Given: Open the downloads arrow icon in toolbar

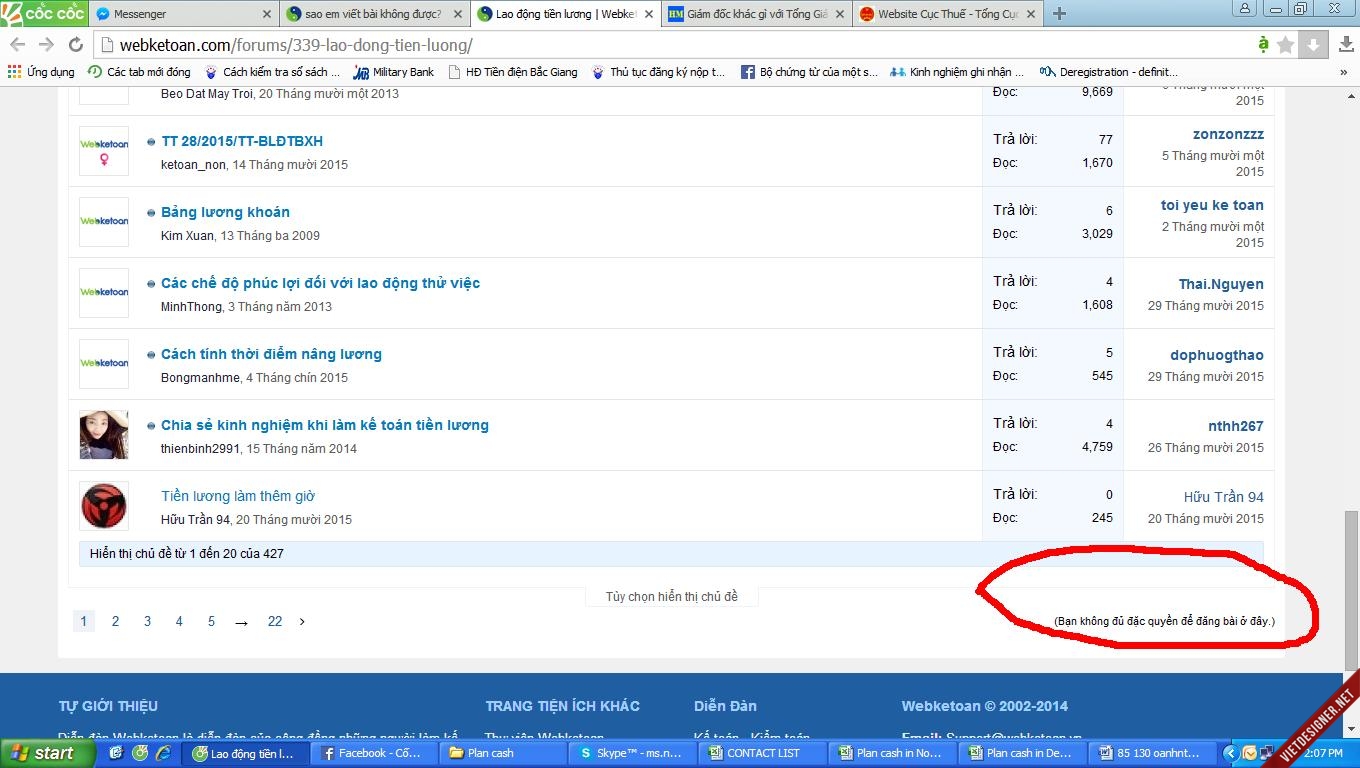Looking at the screenshot, I should 1314,45.
